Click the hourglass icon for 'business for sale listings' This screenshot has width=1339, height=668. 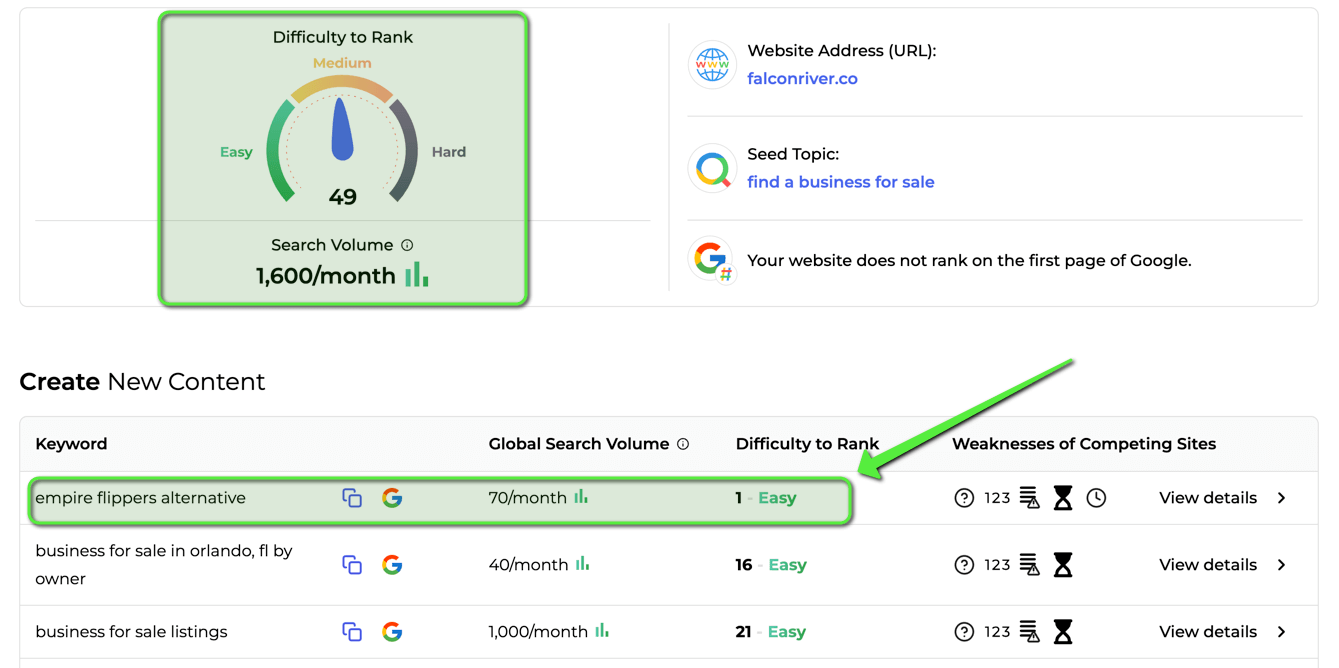(x=1063, y=632)
